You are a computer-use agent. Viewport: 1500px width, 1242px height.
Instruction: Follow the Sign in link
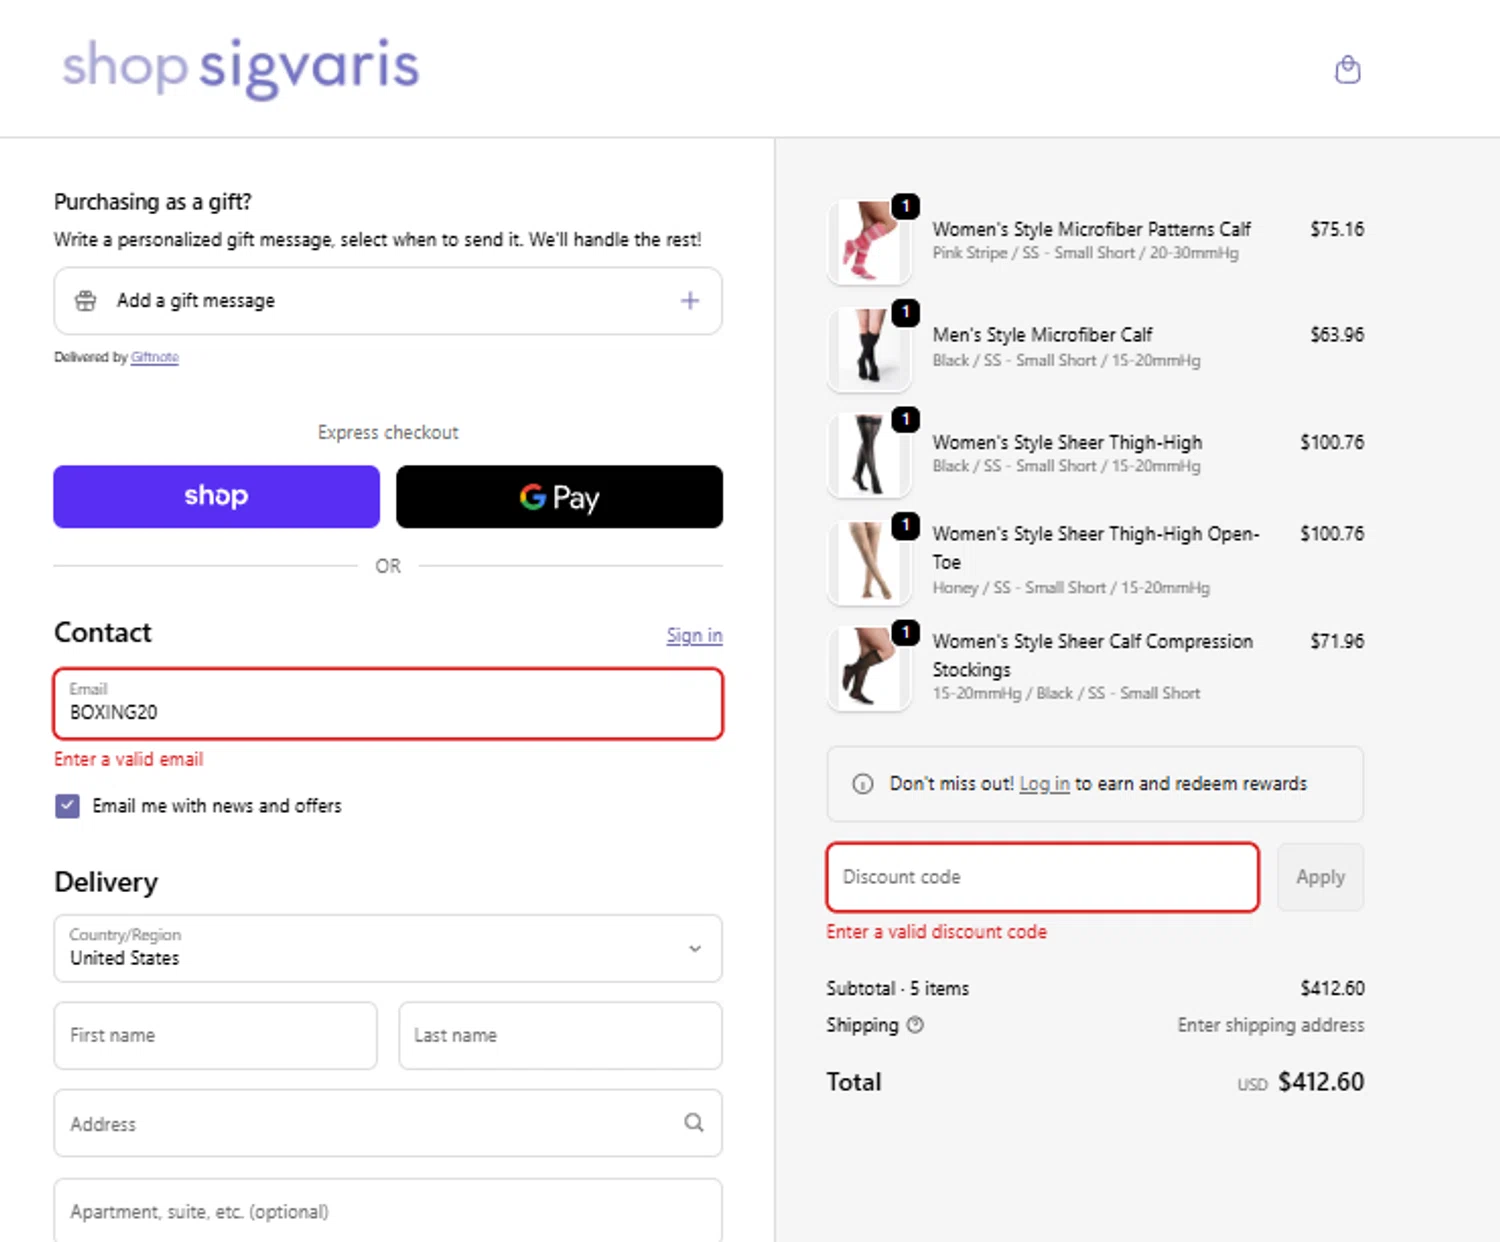[x=694, y=635]
